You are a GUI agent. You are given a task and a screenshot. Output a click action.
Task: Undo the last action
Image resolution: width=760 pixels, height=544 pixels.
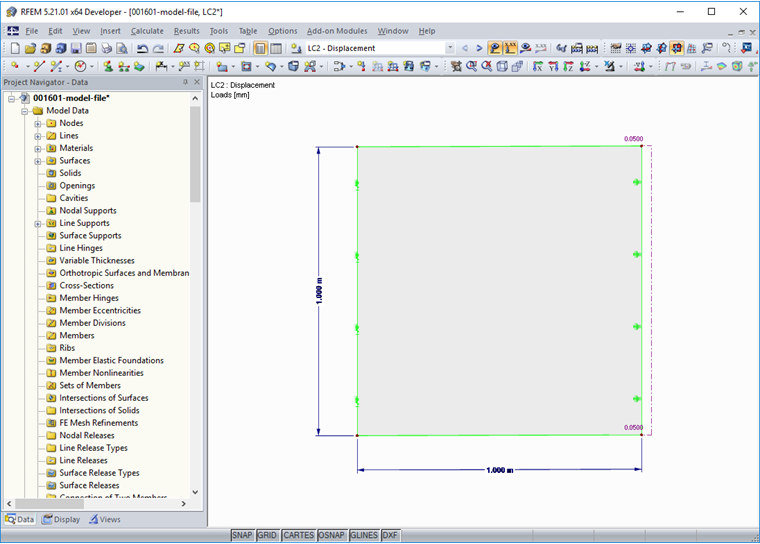point(142,48)
